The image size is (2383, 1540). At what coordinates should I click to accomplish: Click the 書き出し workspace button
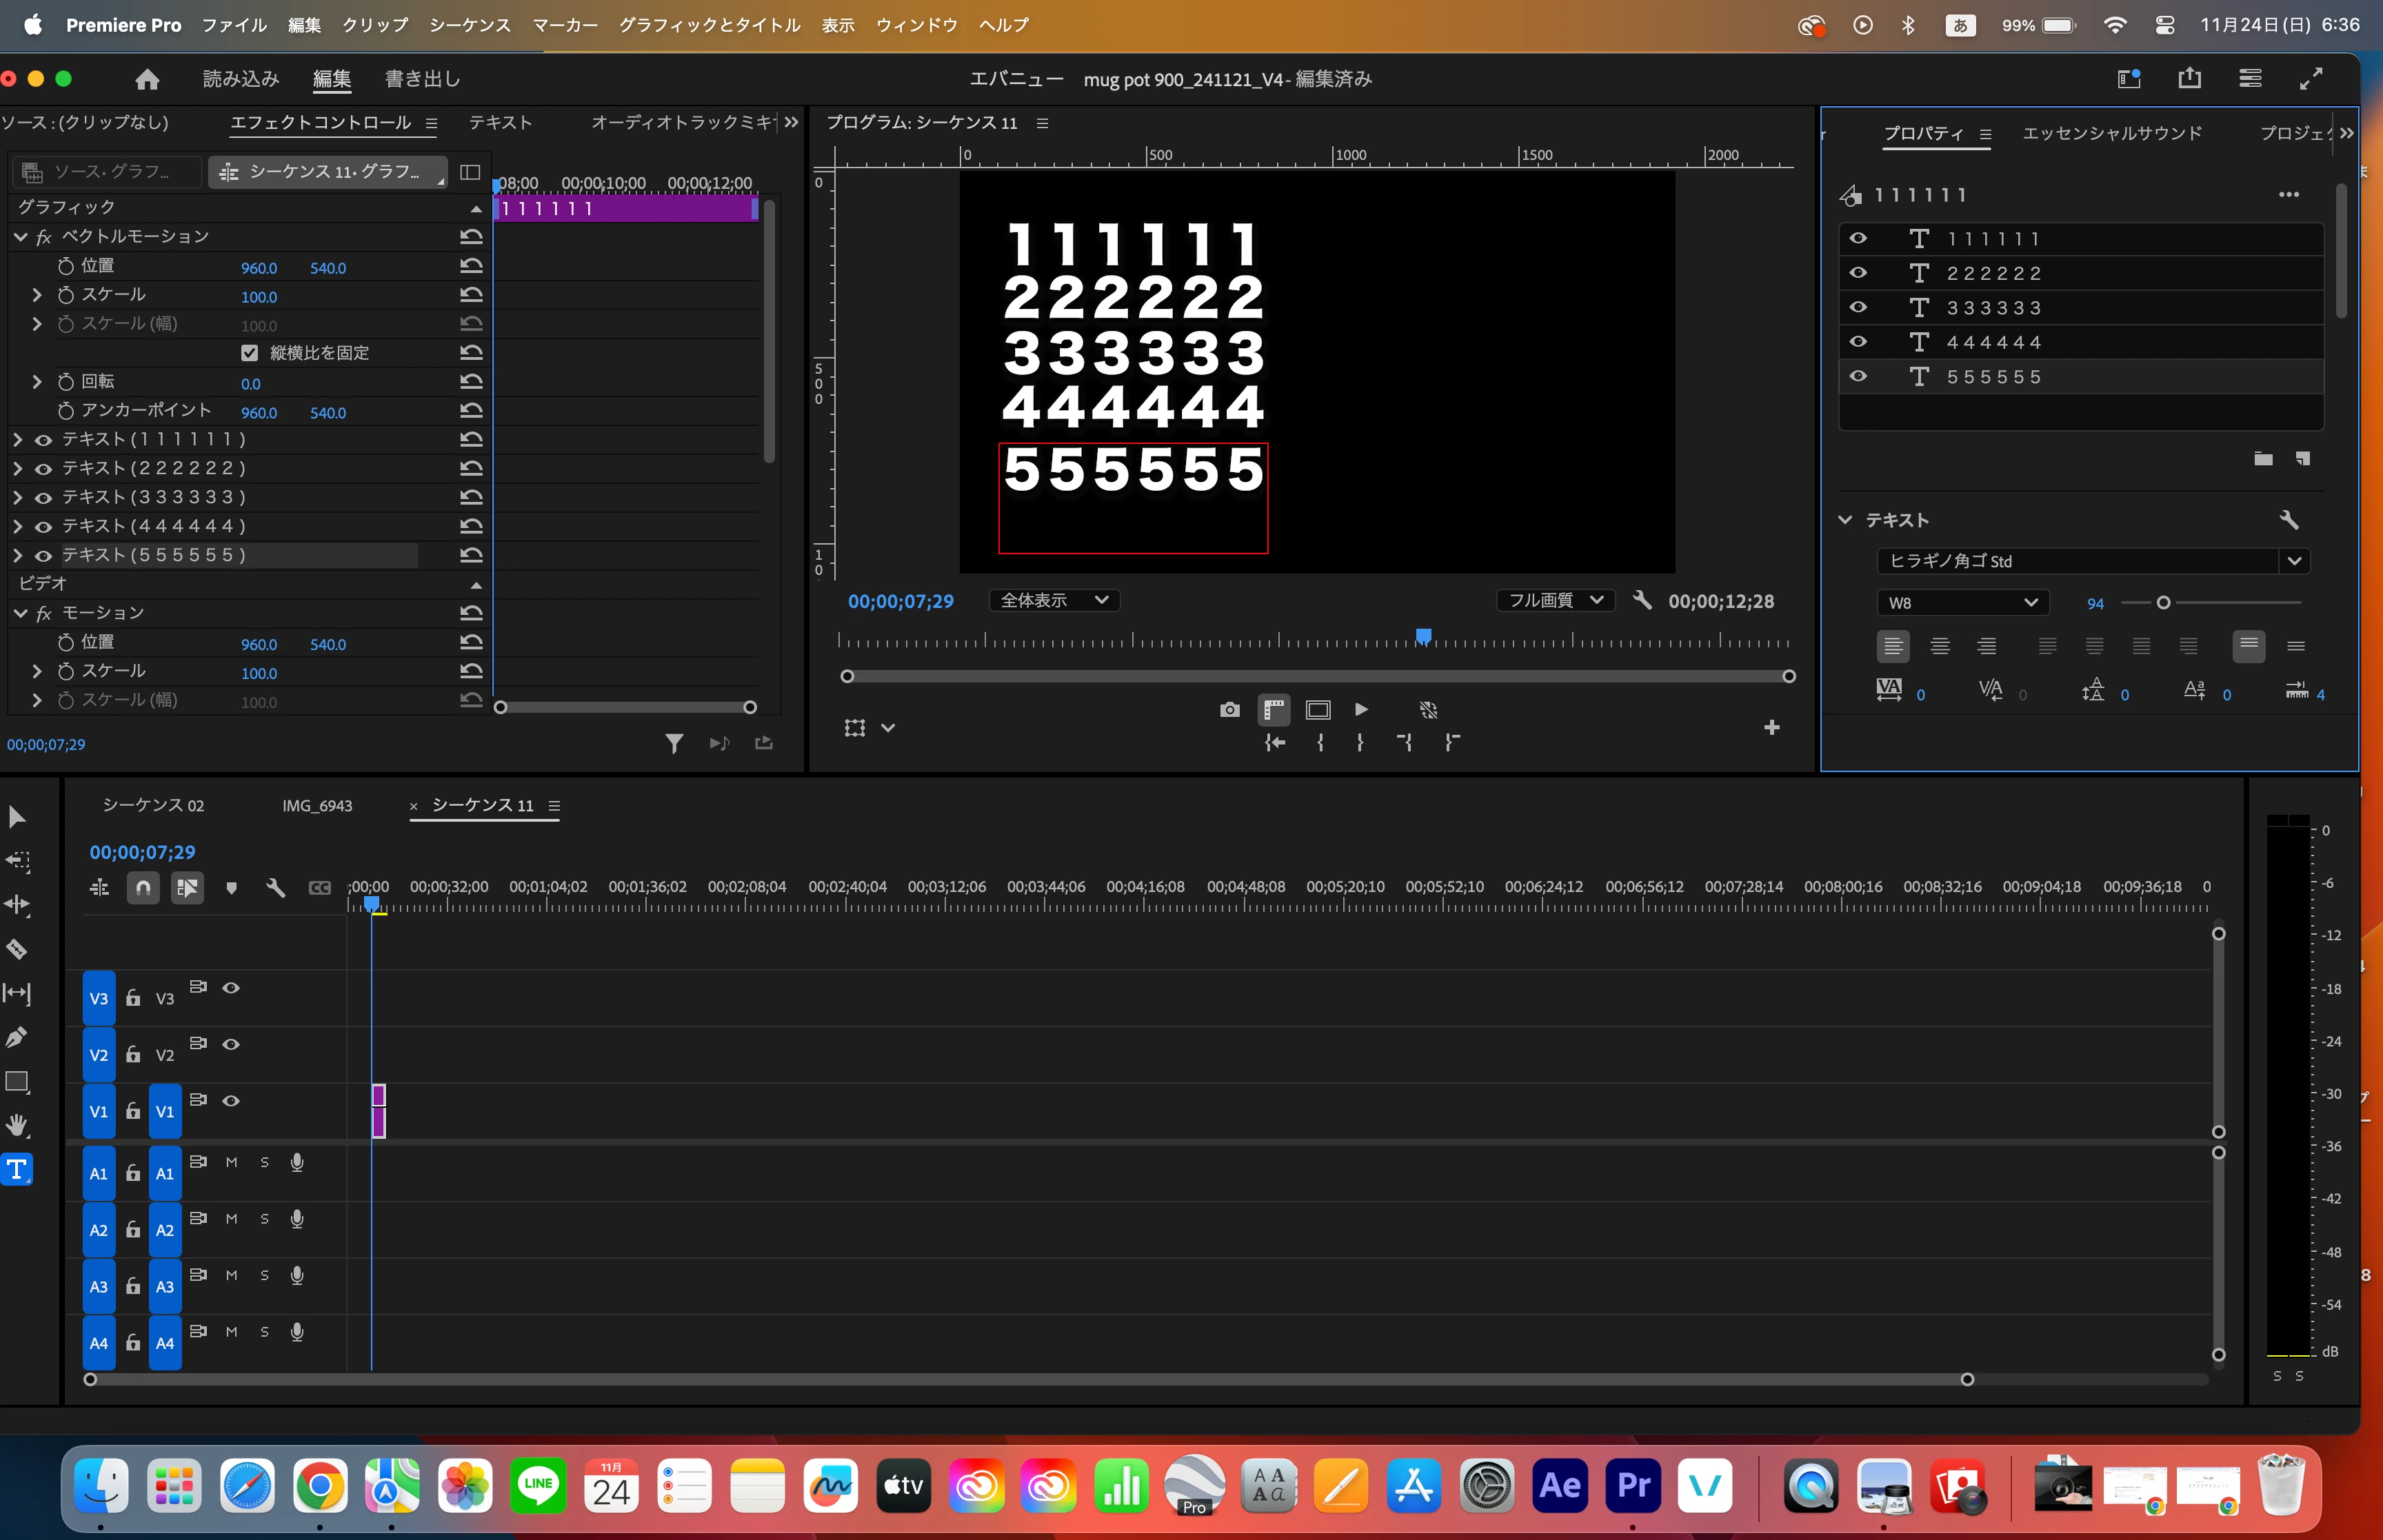[422, 79]
